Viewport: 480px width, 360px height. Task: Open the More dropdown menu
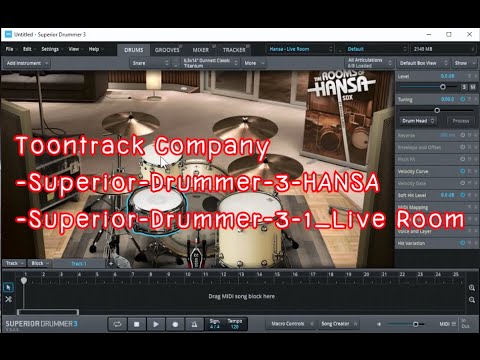pyautogui.click(x=254, y=63)
